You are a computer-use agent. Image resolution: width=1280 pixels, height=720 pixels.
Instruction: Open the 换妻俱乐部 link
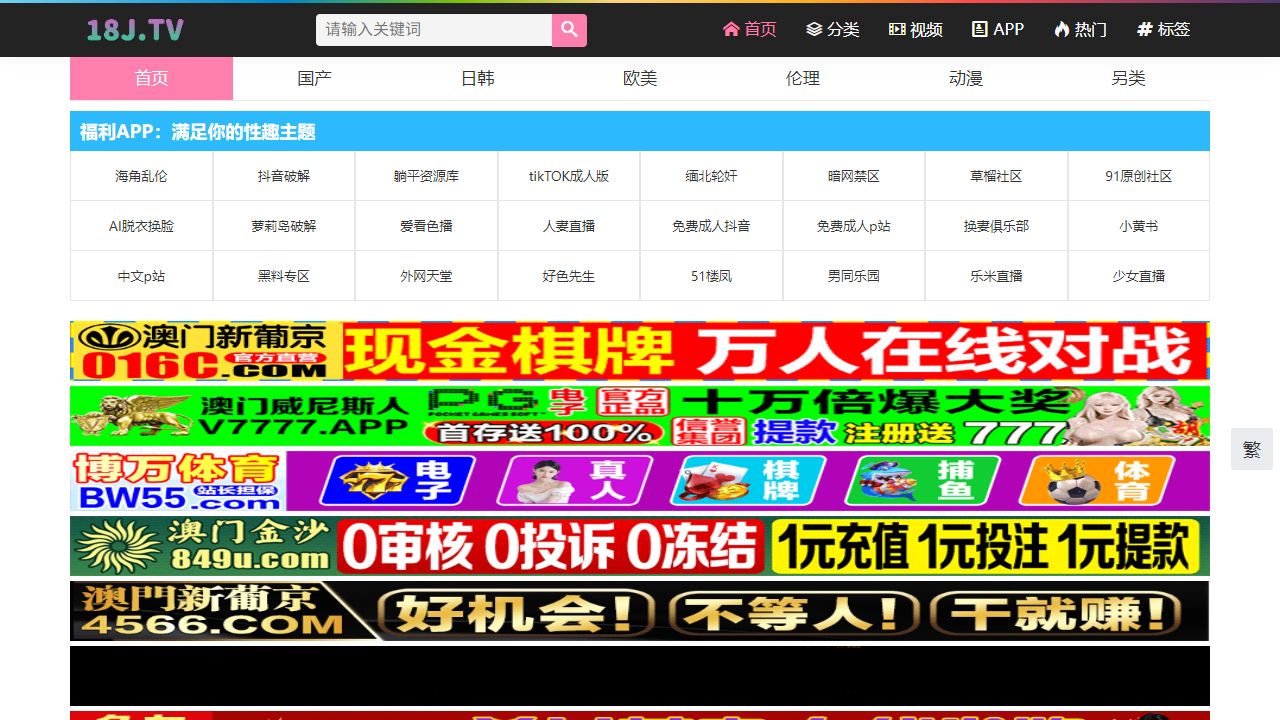(996, 226)
